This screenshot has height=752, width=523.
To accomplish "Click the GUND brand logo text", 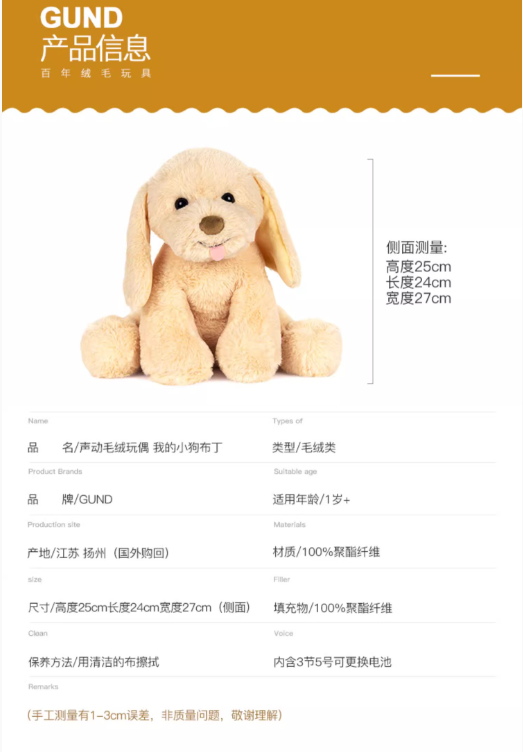I will click(x=81, y=18).
